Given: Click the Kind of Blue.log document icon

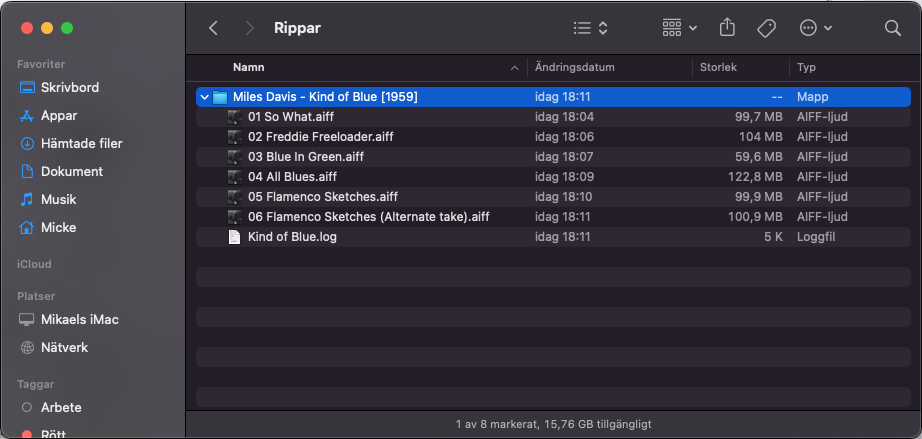Looking at the screenshot, I should 235,237.
